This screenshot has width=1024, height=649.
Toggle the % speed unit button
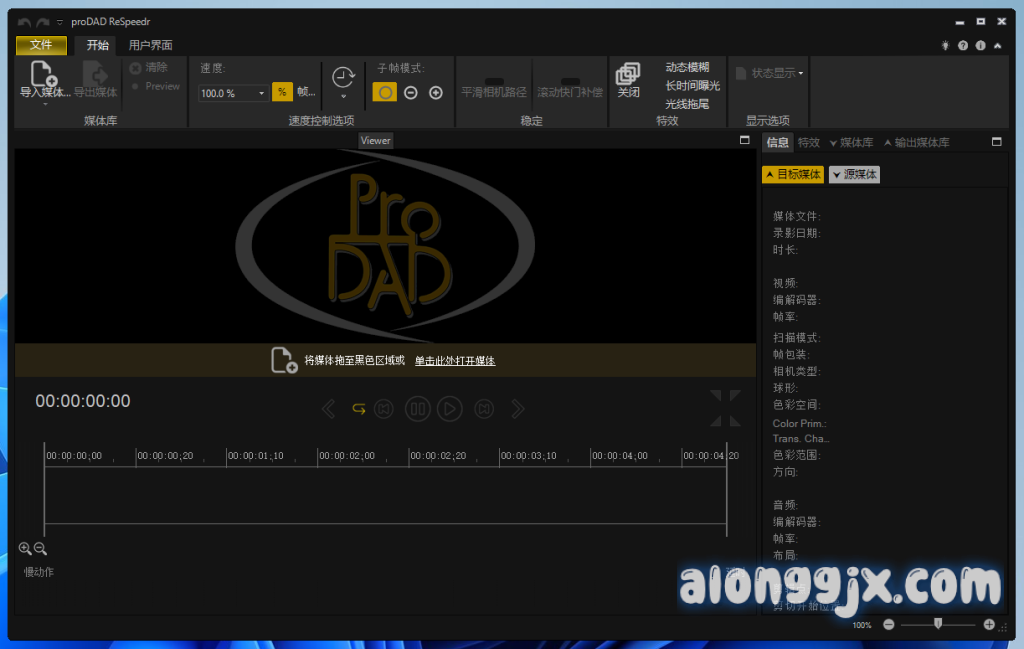click(282, 92)
